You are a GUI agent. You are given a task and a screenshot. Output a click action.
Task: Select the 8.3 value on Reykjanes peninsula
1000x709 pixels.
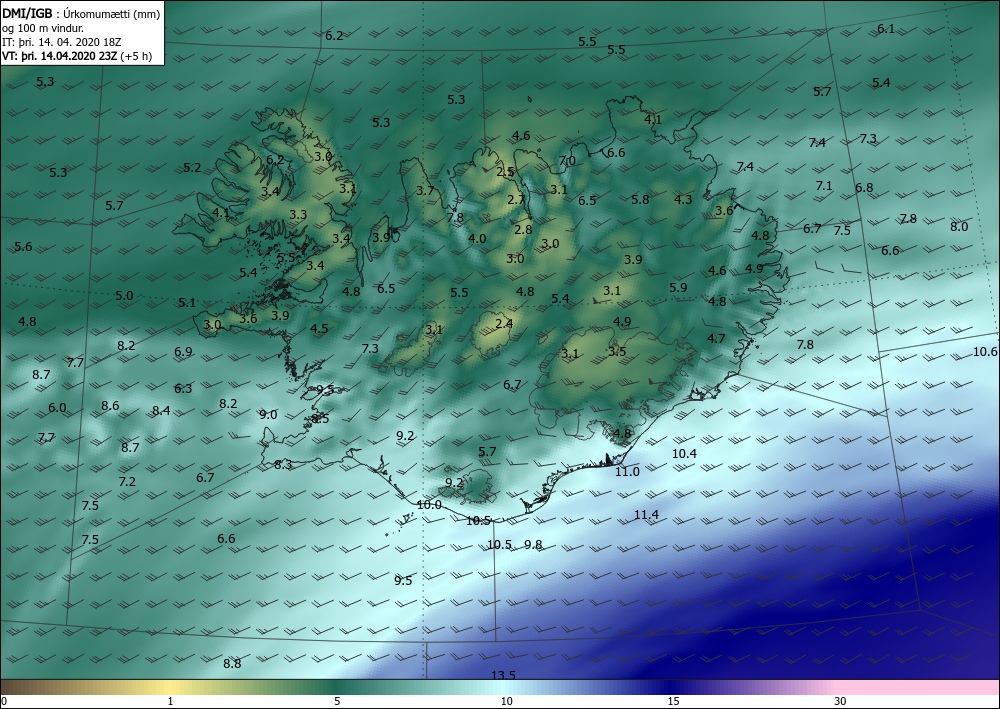click(283, 465)
